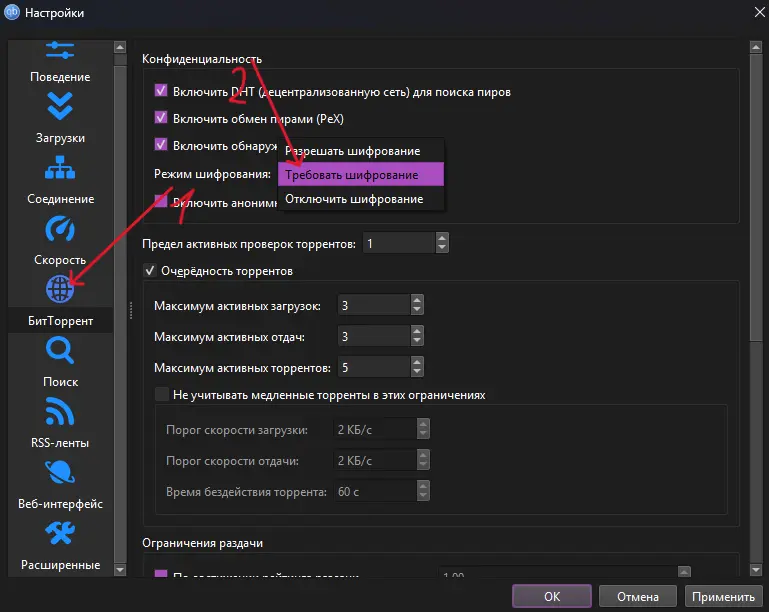The image size is (769, 612).
Task: Click Порог скорости загрузки stepper arrows
Action: pyautogui.click(x=423, y=429)
